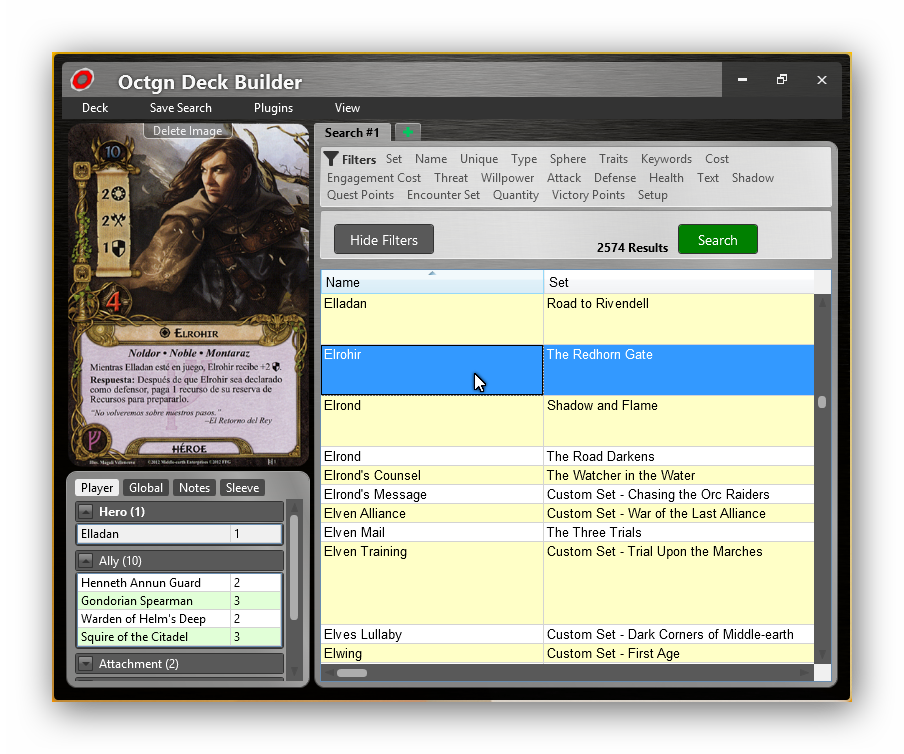
Task: Switch to the Notes tab
Action: tap(194, 488)
